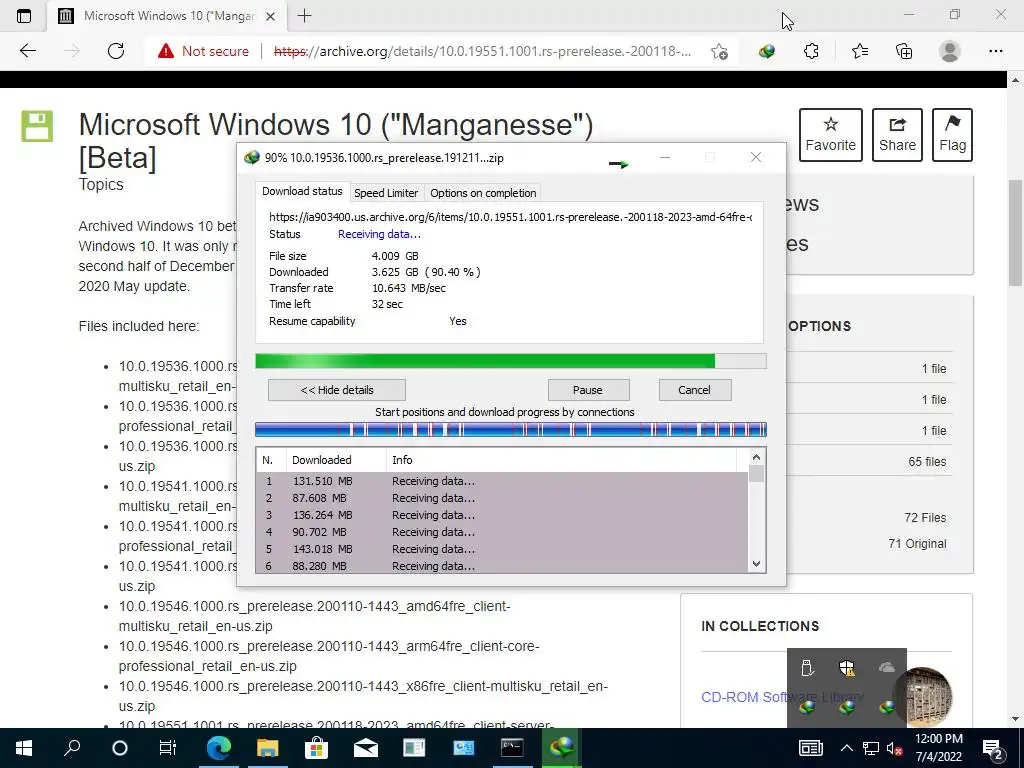Click the Downloaded column header

tap(336, 460)
